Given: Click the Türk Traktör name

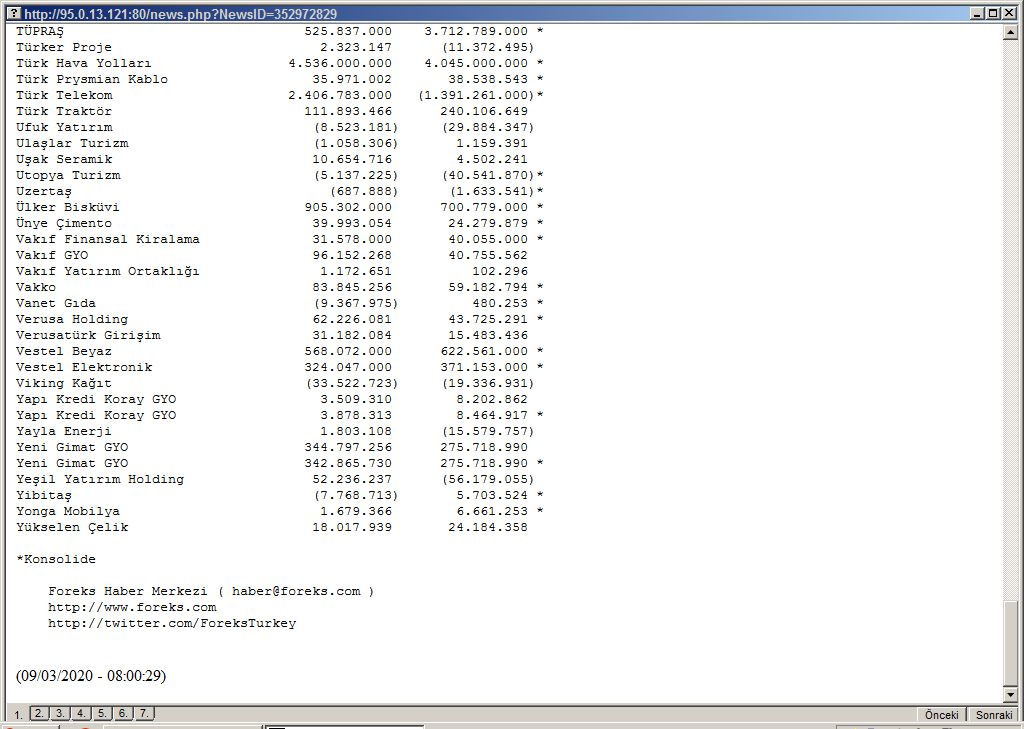Looking at the screenshot, I should click(x=64, y=111).
